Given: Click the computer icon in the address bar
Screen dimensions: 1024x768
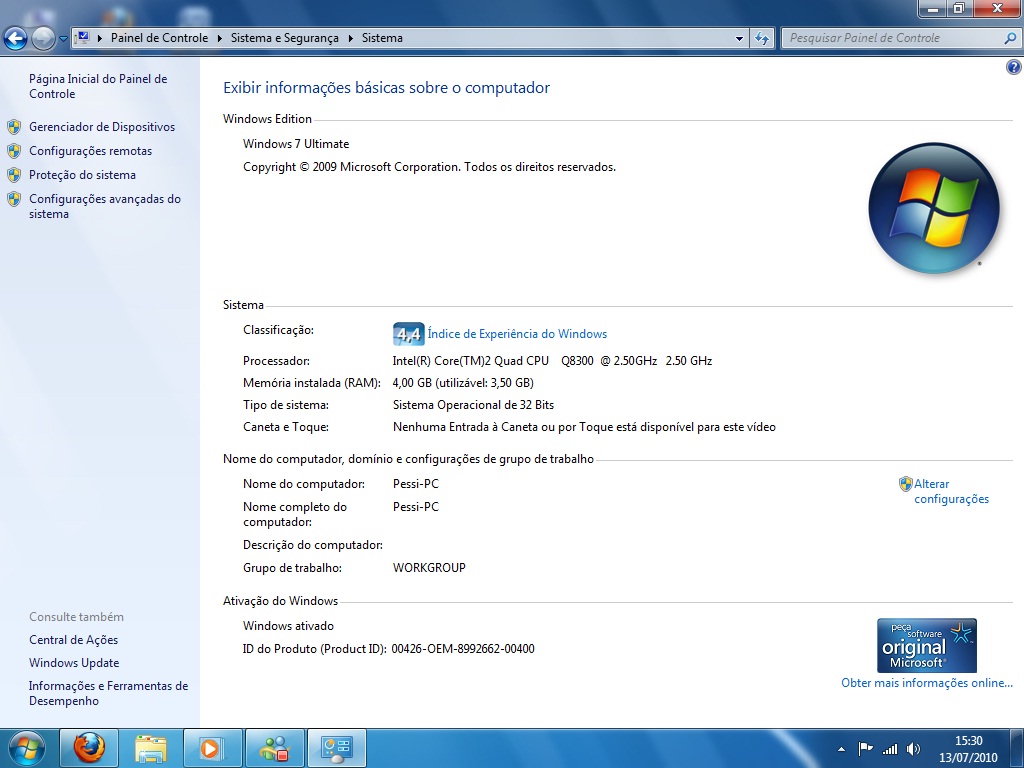Looking at the screenshot, I should [x=82, y=38].
